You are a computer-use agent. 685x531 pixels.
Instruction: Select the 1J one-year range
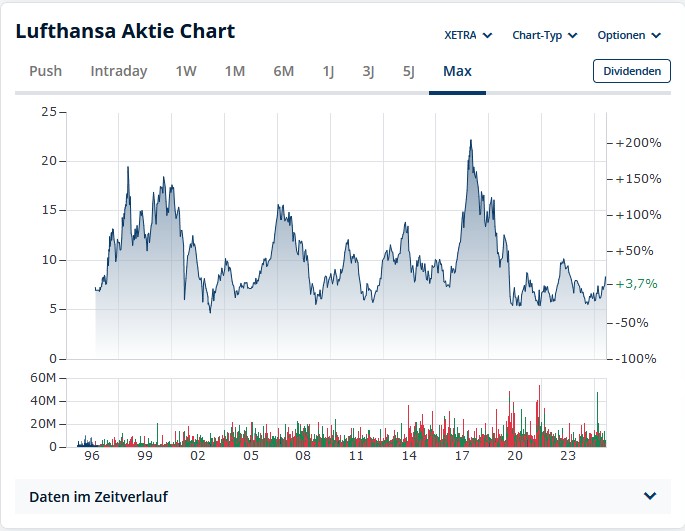click(x=329, y=71)
